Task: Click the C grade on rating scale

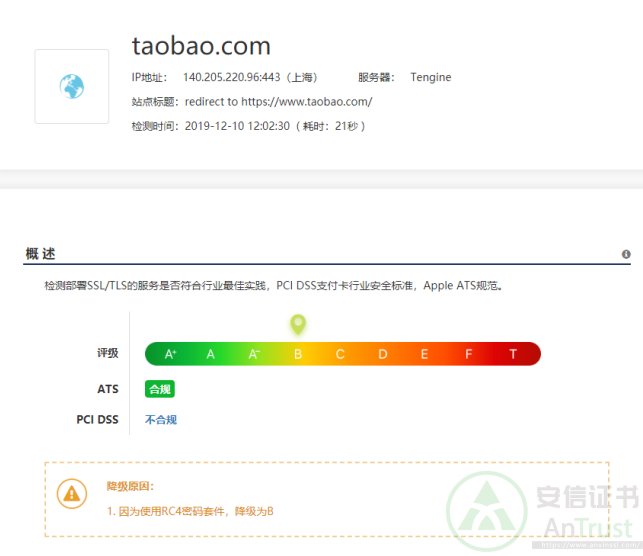Action: tap(340, 354)
